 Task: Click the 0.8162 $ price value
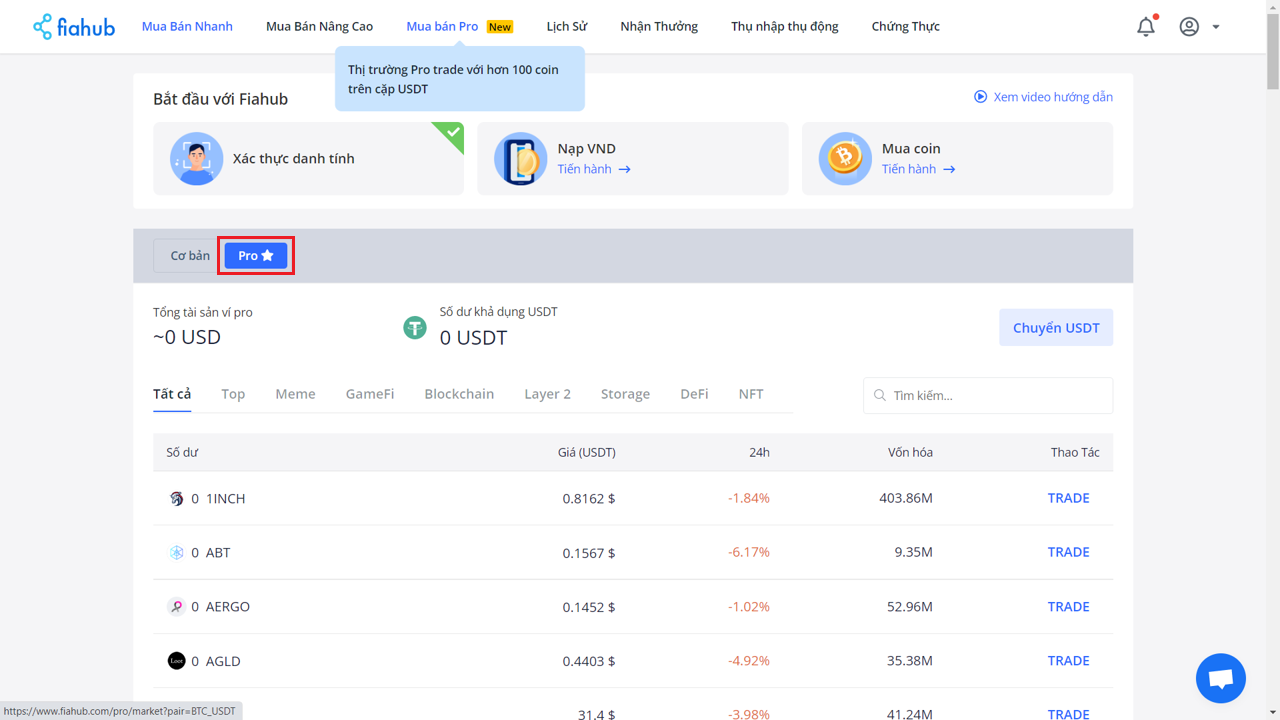point(589,499)
